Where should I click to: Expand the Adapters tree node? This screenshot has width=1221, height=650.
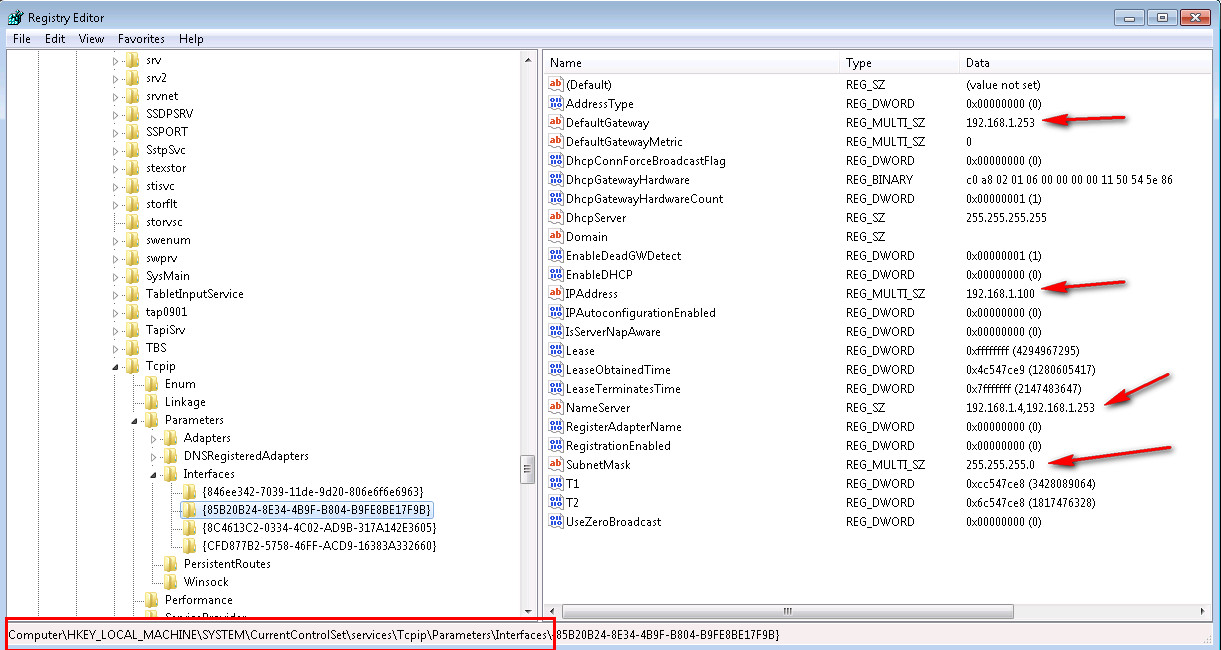point(153,438)
